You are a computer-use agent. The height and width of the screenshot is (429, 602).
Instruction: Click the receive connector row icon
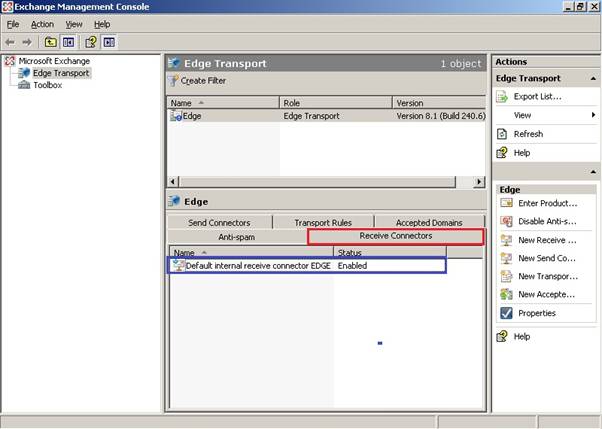(x=178, y=265)
